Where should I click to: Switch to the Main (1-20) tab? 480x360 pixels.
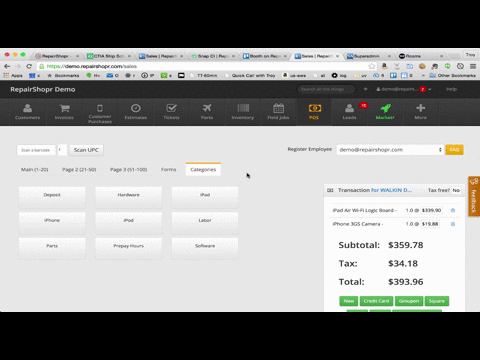[35, 169]
